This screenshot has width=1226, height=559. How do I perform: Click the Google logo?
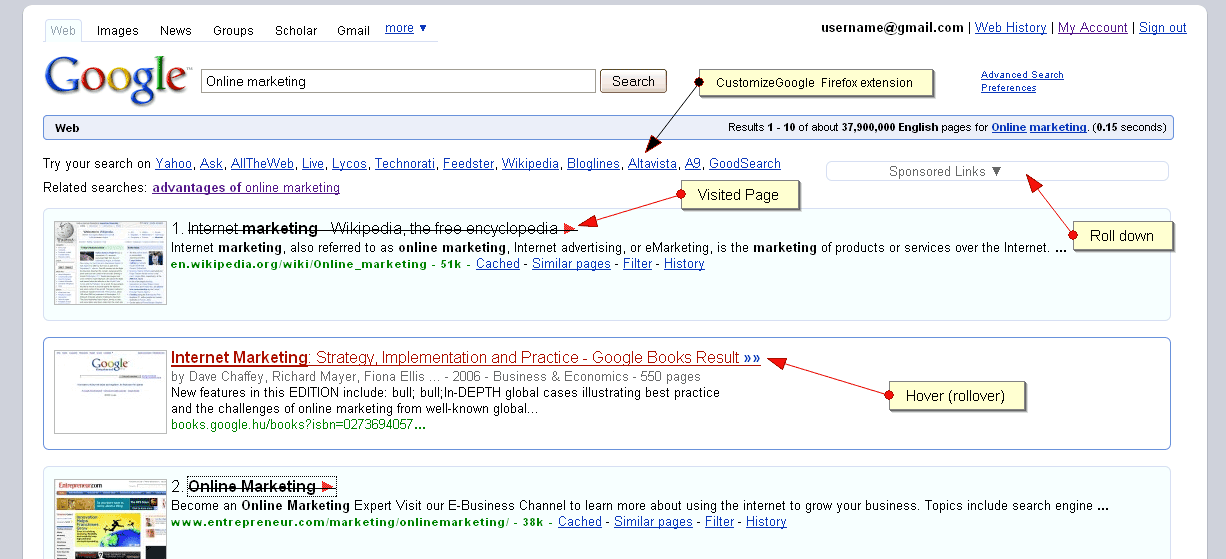(116, 81)
